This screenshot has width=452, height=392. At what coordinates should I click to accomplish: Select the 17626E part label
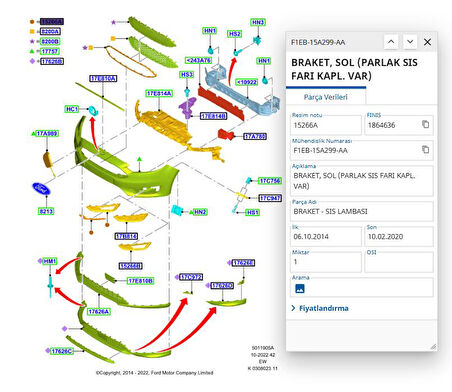pyautogui.click(x=243, y=263)
